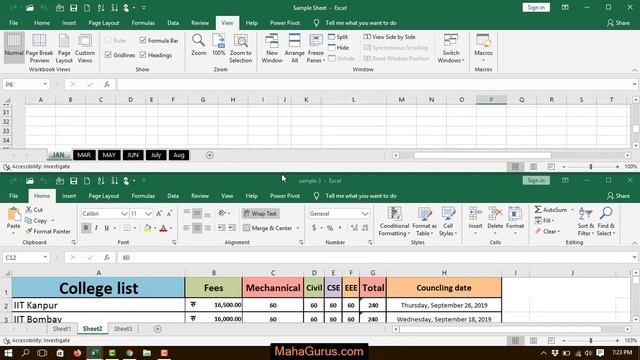The width and height of the screenshot is (640, 360).
Task: Open Custom Views icon
Action: (x=85, y=48)
